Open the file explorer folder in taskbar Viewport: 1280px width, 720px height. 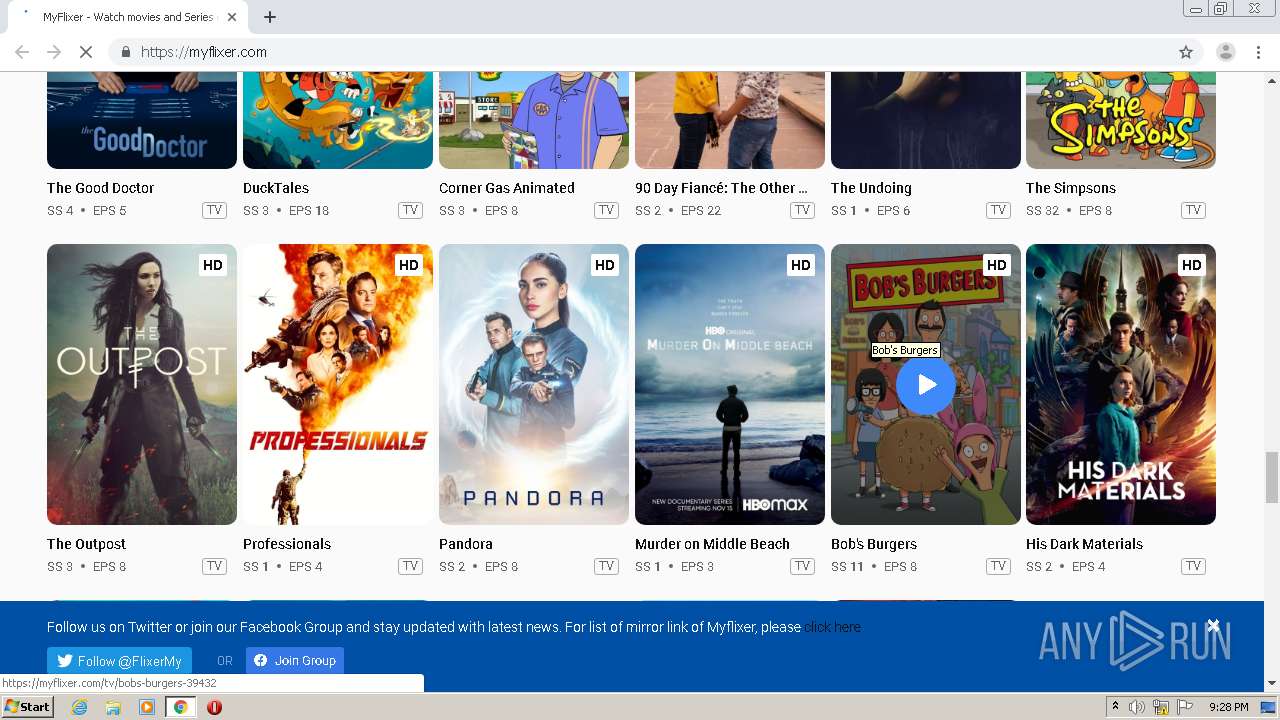[x=113, y=707]
